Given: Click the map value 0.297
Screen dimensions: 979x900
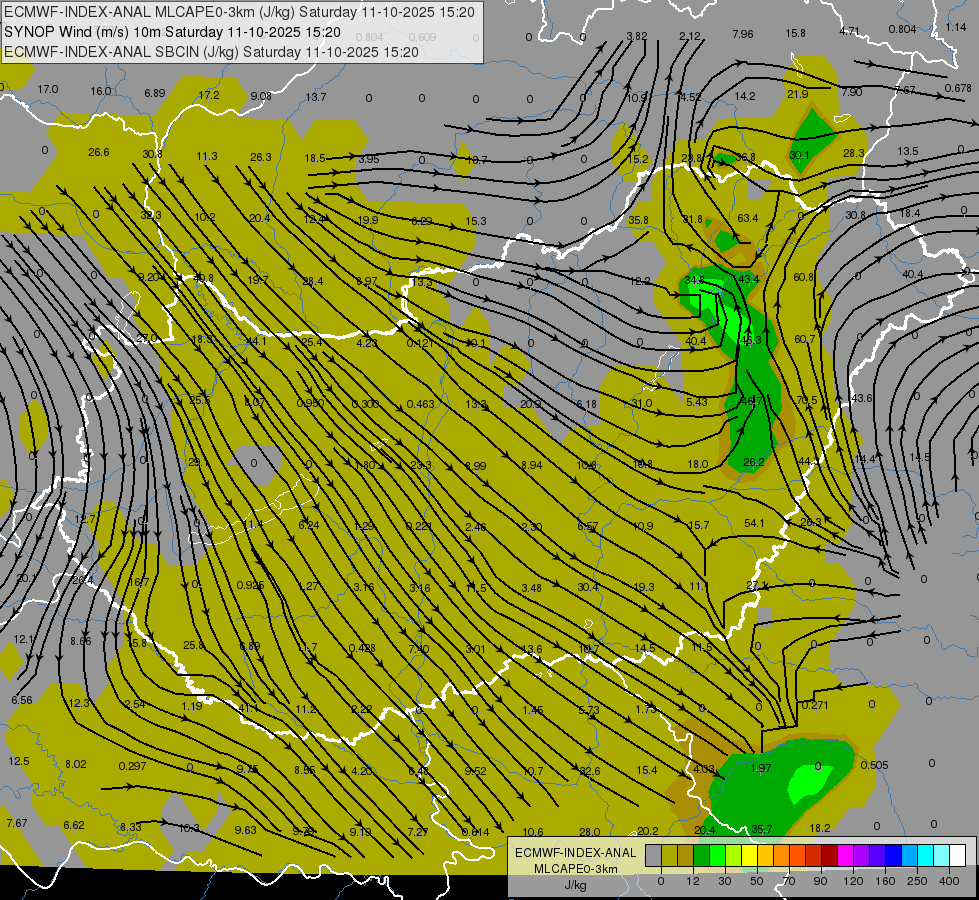Looking at the screenshot, I should click(x=132, y=766).
